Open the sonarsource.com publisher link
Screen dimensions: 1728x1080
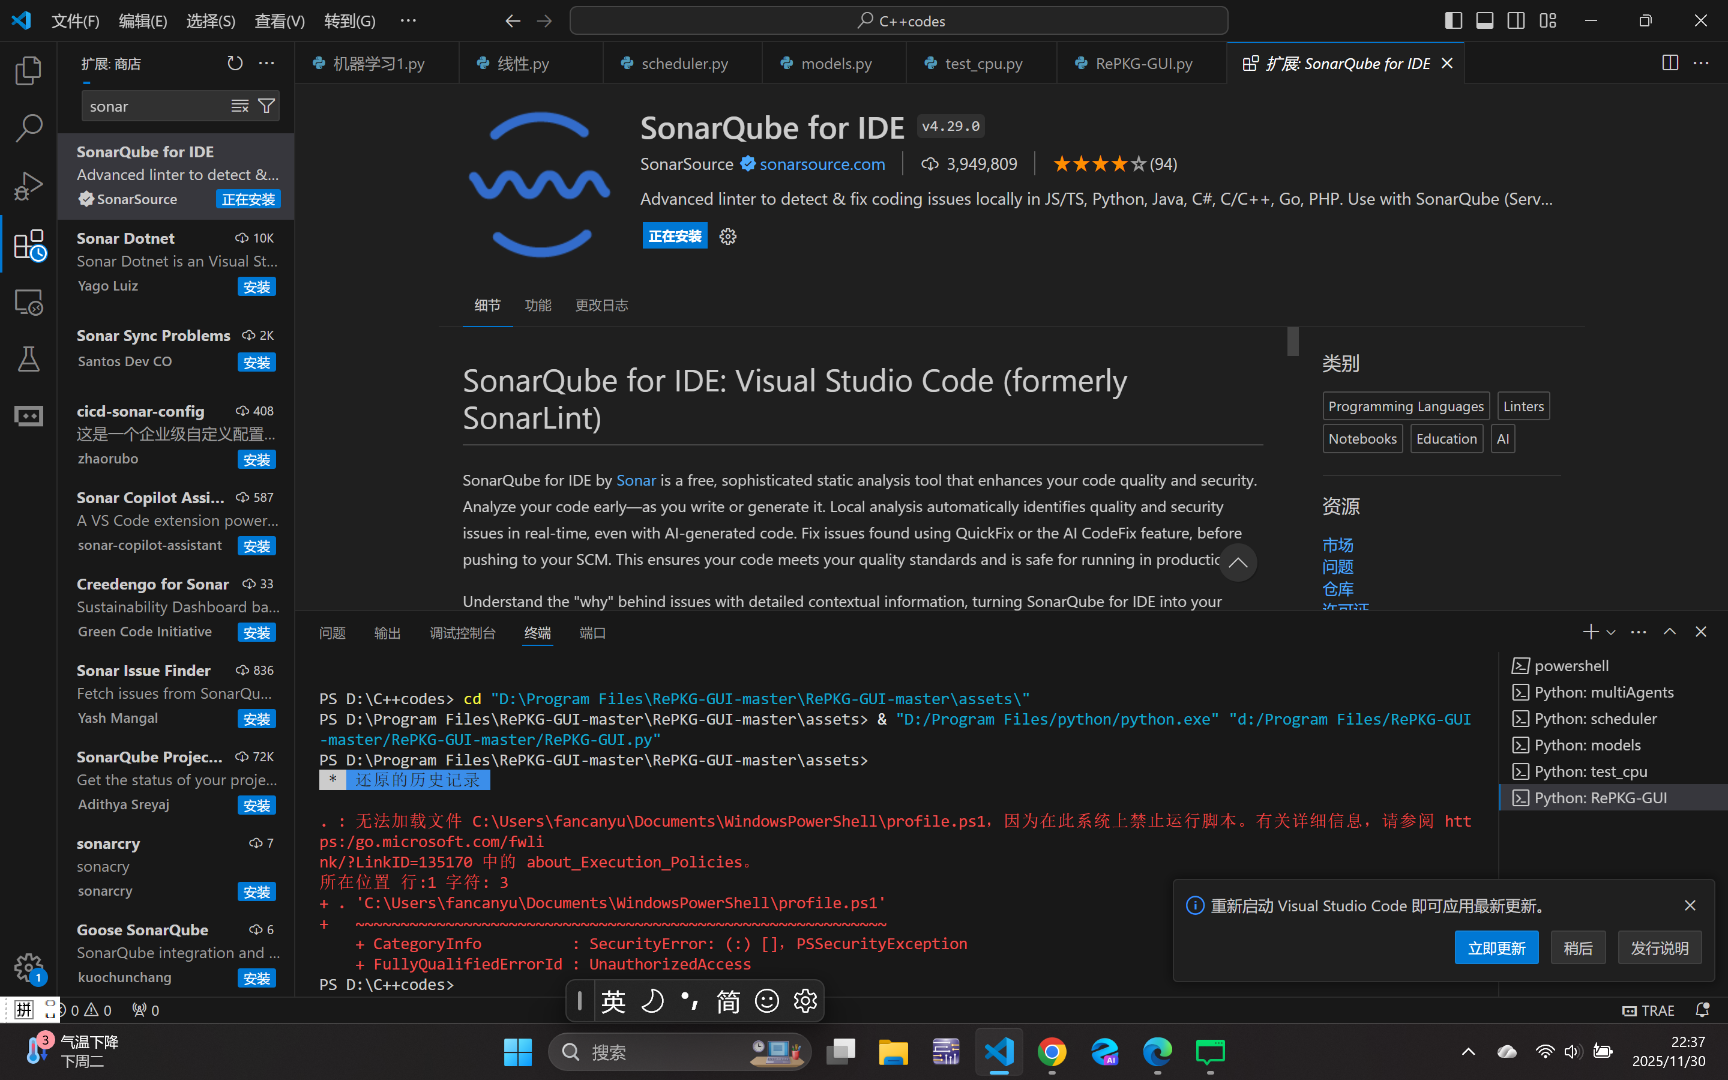(822, 164)
